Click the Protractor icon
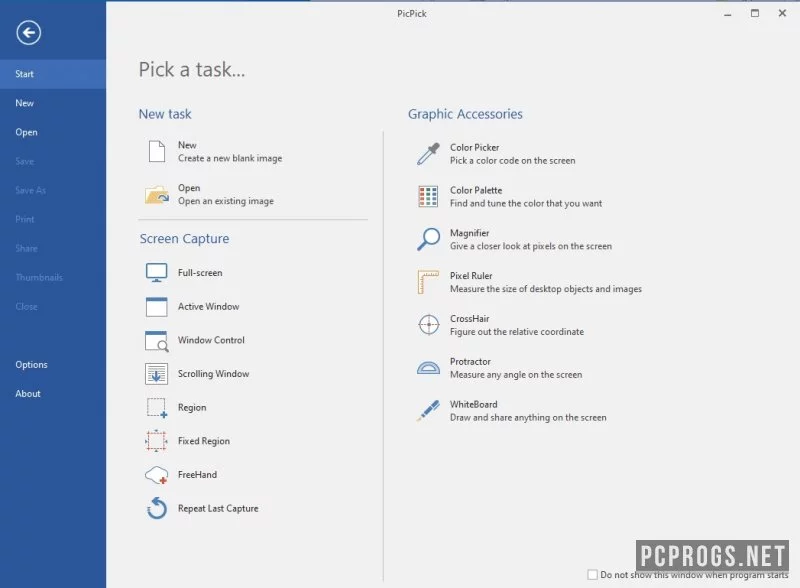Screen dimensions: 800x588 pos(428,368)
